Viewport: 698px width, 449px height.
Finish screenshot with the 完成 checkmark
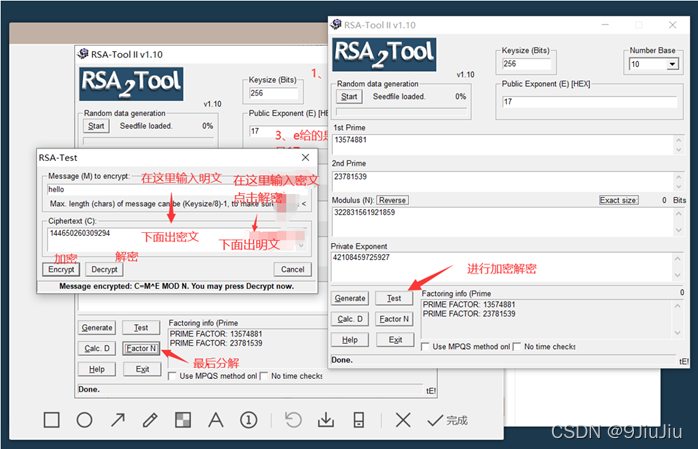coord(447,420)
